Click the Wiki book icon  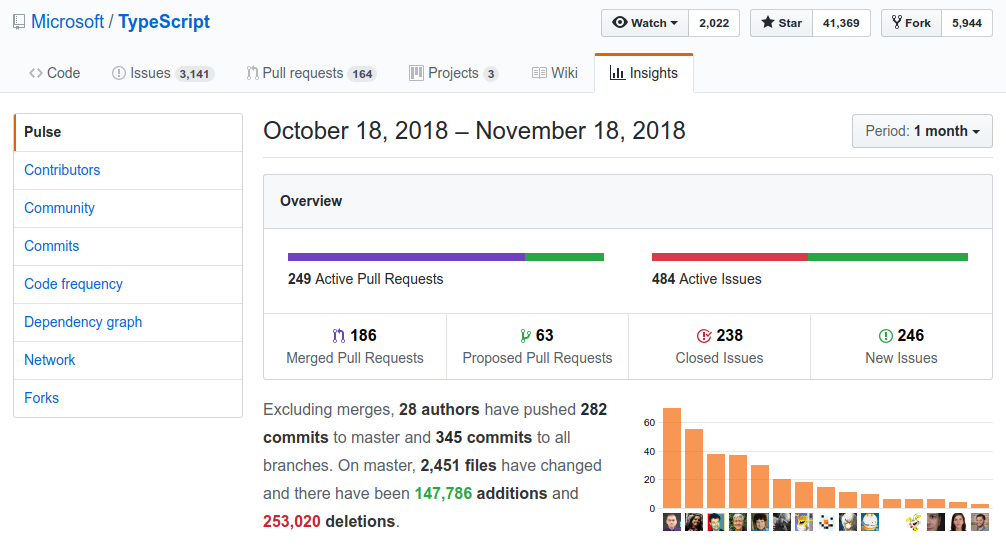click(539, 73)
